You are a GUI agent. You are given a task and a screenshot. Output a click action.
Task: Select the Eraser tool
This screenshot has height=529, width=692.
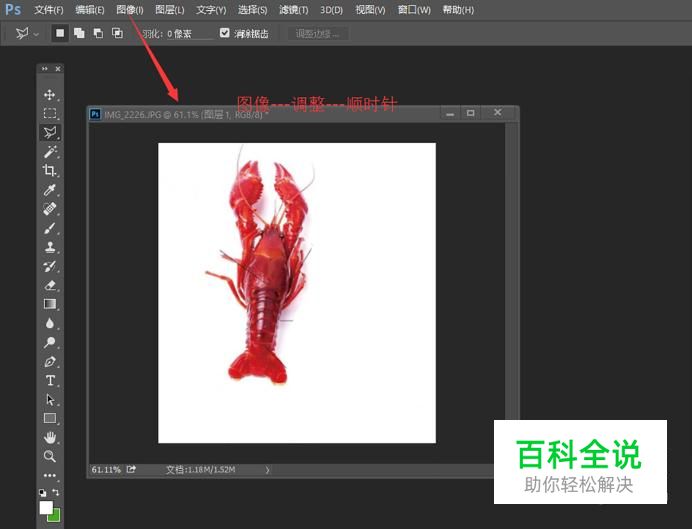click(x=50, y=285)
